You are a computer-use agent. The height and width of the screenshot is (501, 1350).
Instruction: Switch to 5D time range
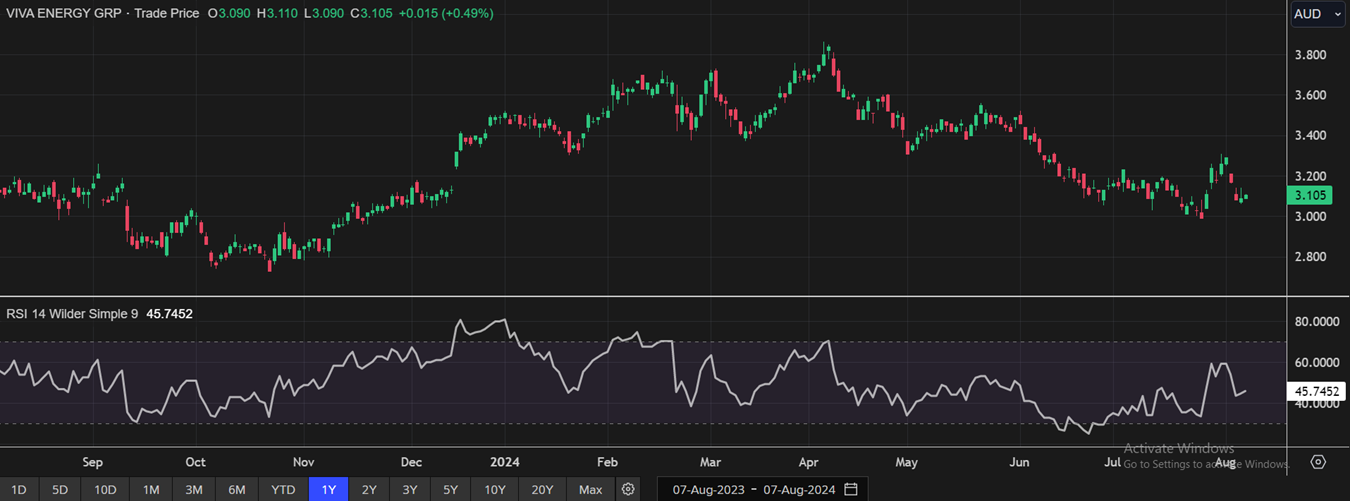click(x=60, y=489)
